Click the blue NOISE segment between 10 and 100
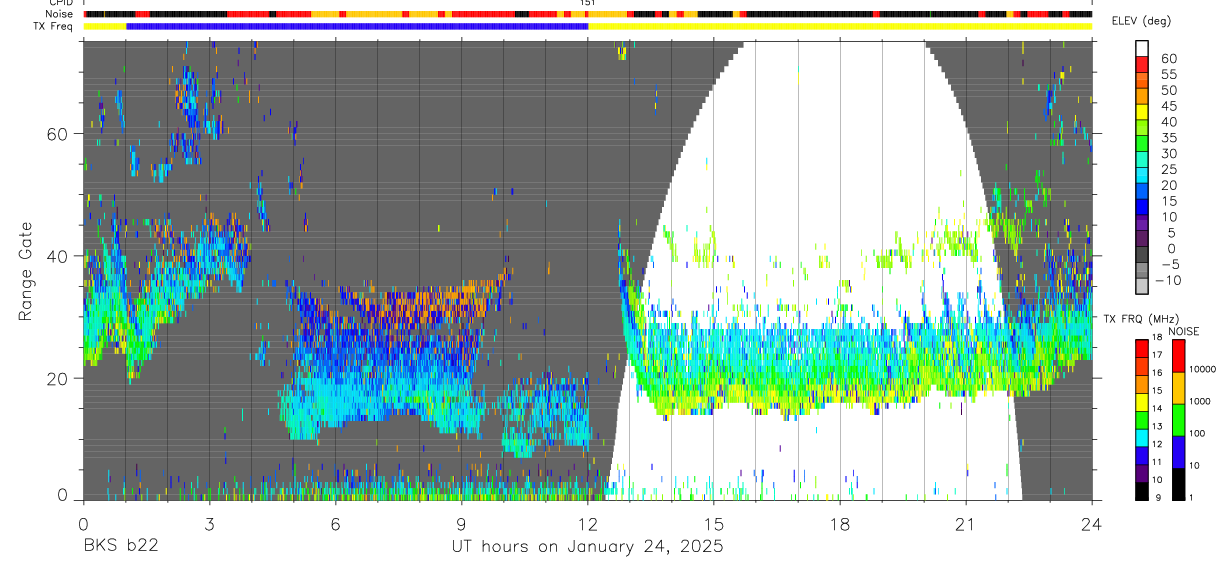This screenshot has width=1228, height=567. 1178,451
